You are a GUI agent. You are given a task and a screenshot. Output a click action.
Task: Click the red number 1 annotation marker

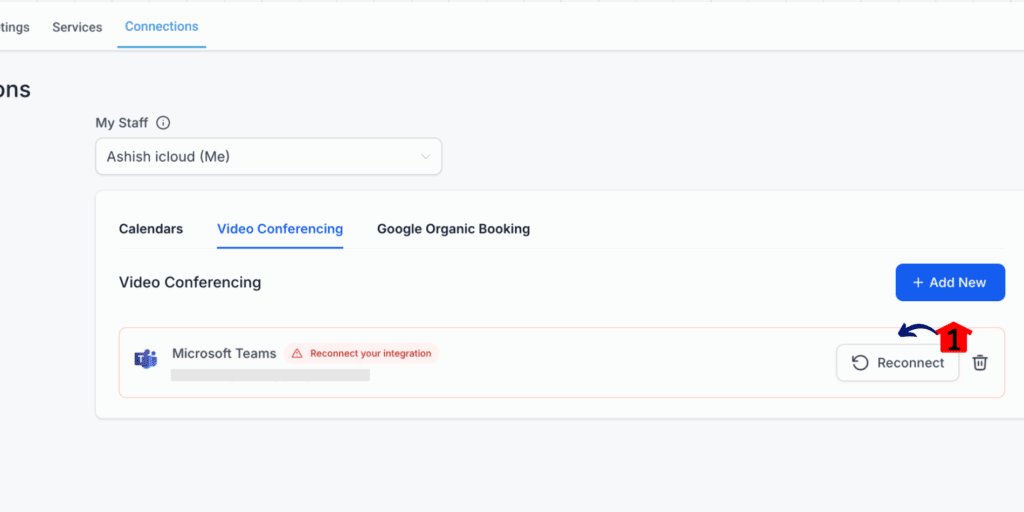pos(953,338)
